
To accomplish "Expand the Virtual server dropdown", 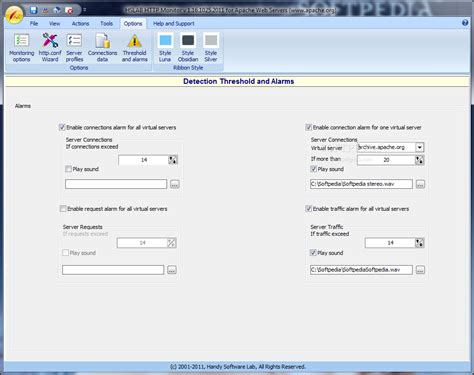I will pyautogui.click(x=419, y=147).
